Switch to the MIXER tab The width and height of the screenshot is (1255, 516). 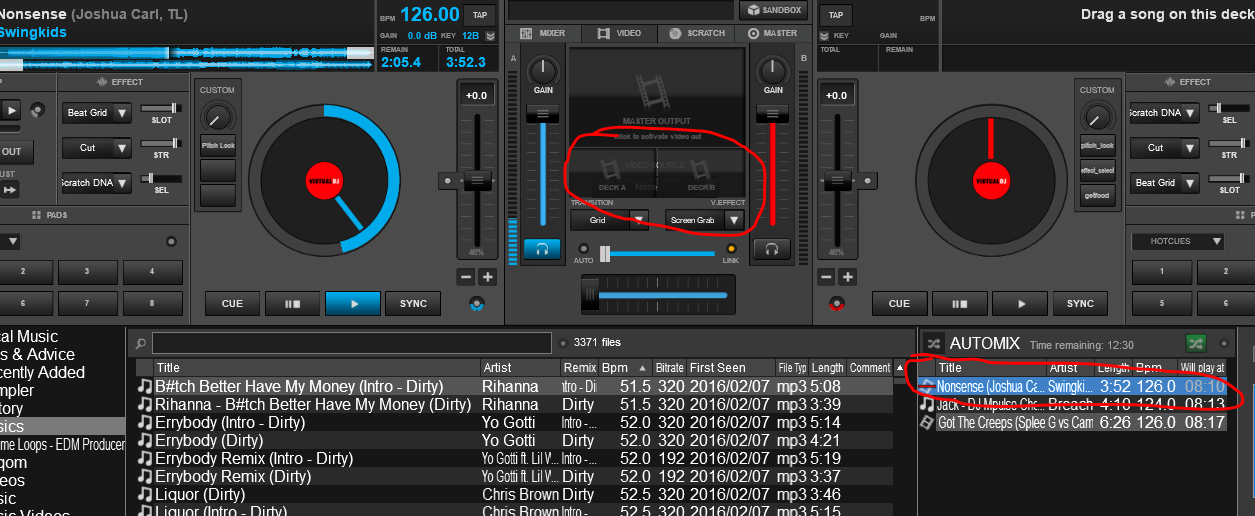coord(543,33)
